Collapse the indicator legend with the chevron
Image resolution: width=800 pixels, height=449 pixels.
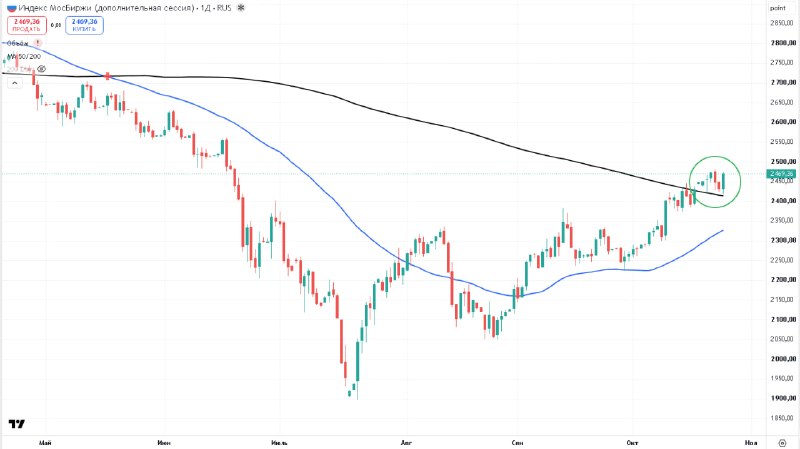15,83
